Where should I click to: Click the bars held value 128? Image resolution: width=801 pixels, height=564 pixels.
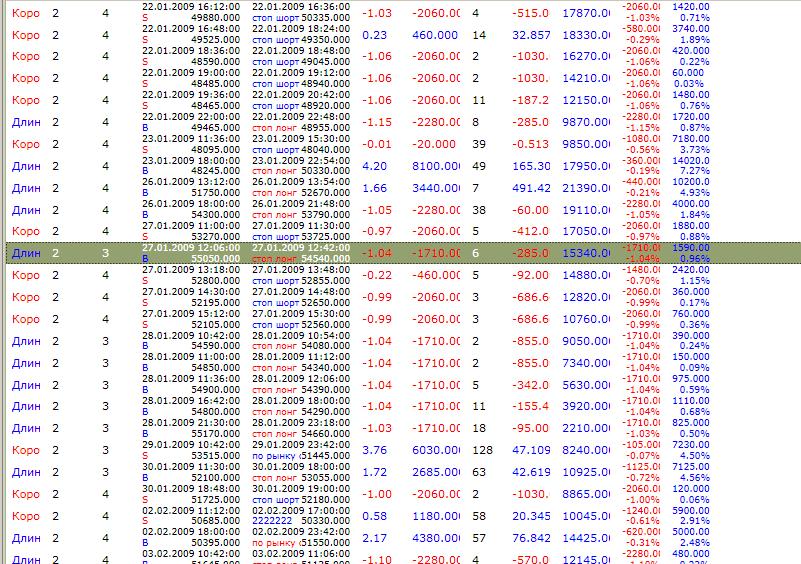tap(482, 451)
